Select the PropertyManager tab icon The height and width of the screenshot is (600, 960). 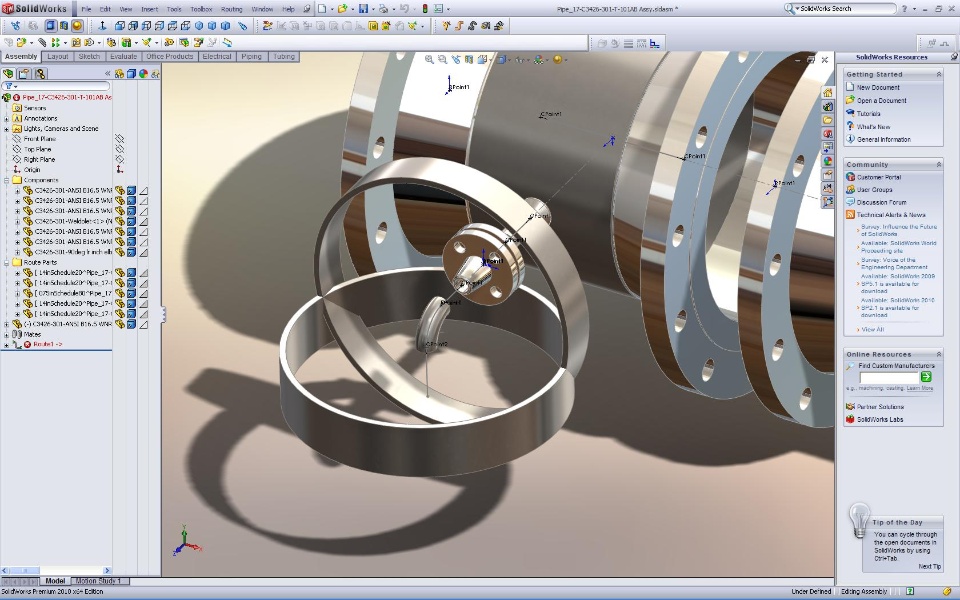(x=24, y=73)
